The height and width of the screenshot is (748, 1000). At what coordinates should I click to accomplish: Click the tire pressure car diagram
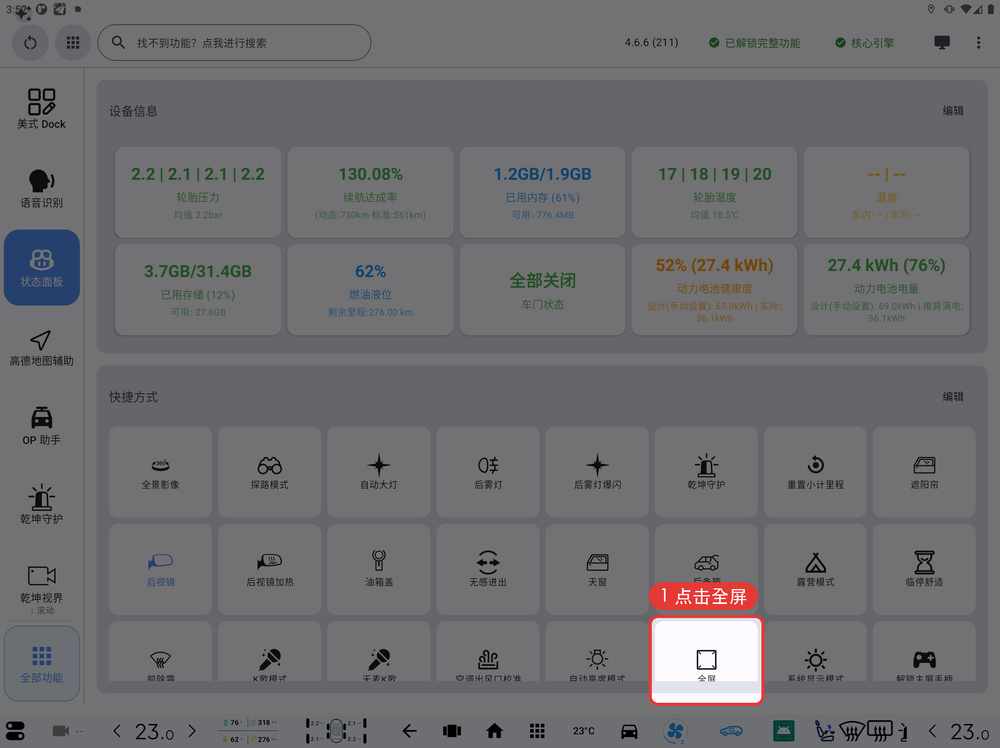(336, 731)
